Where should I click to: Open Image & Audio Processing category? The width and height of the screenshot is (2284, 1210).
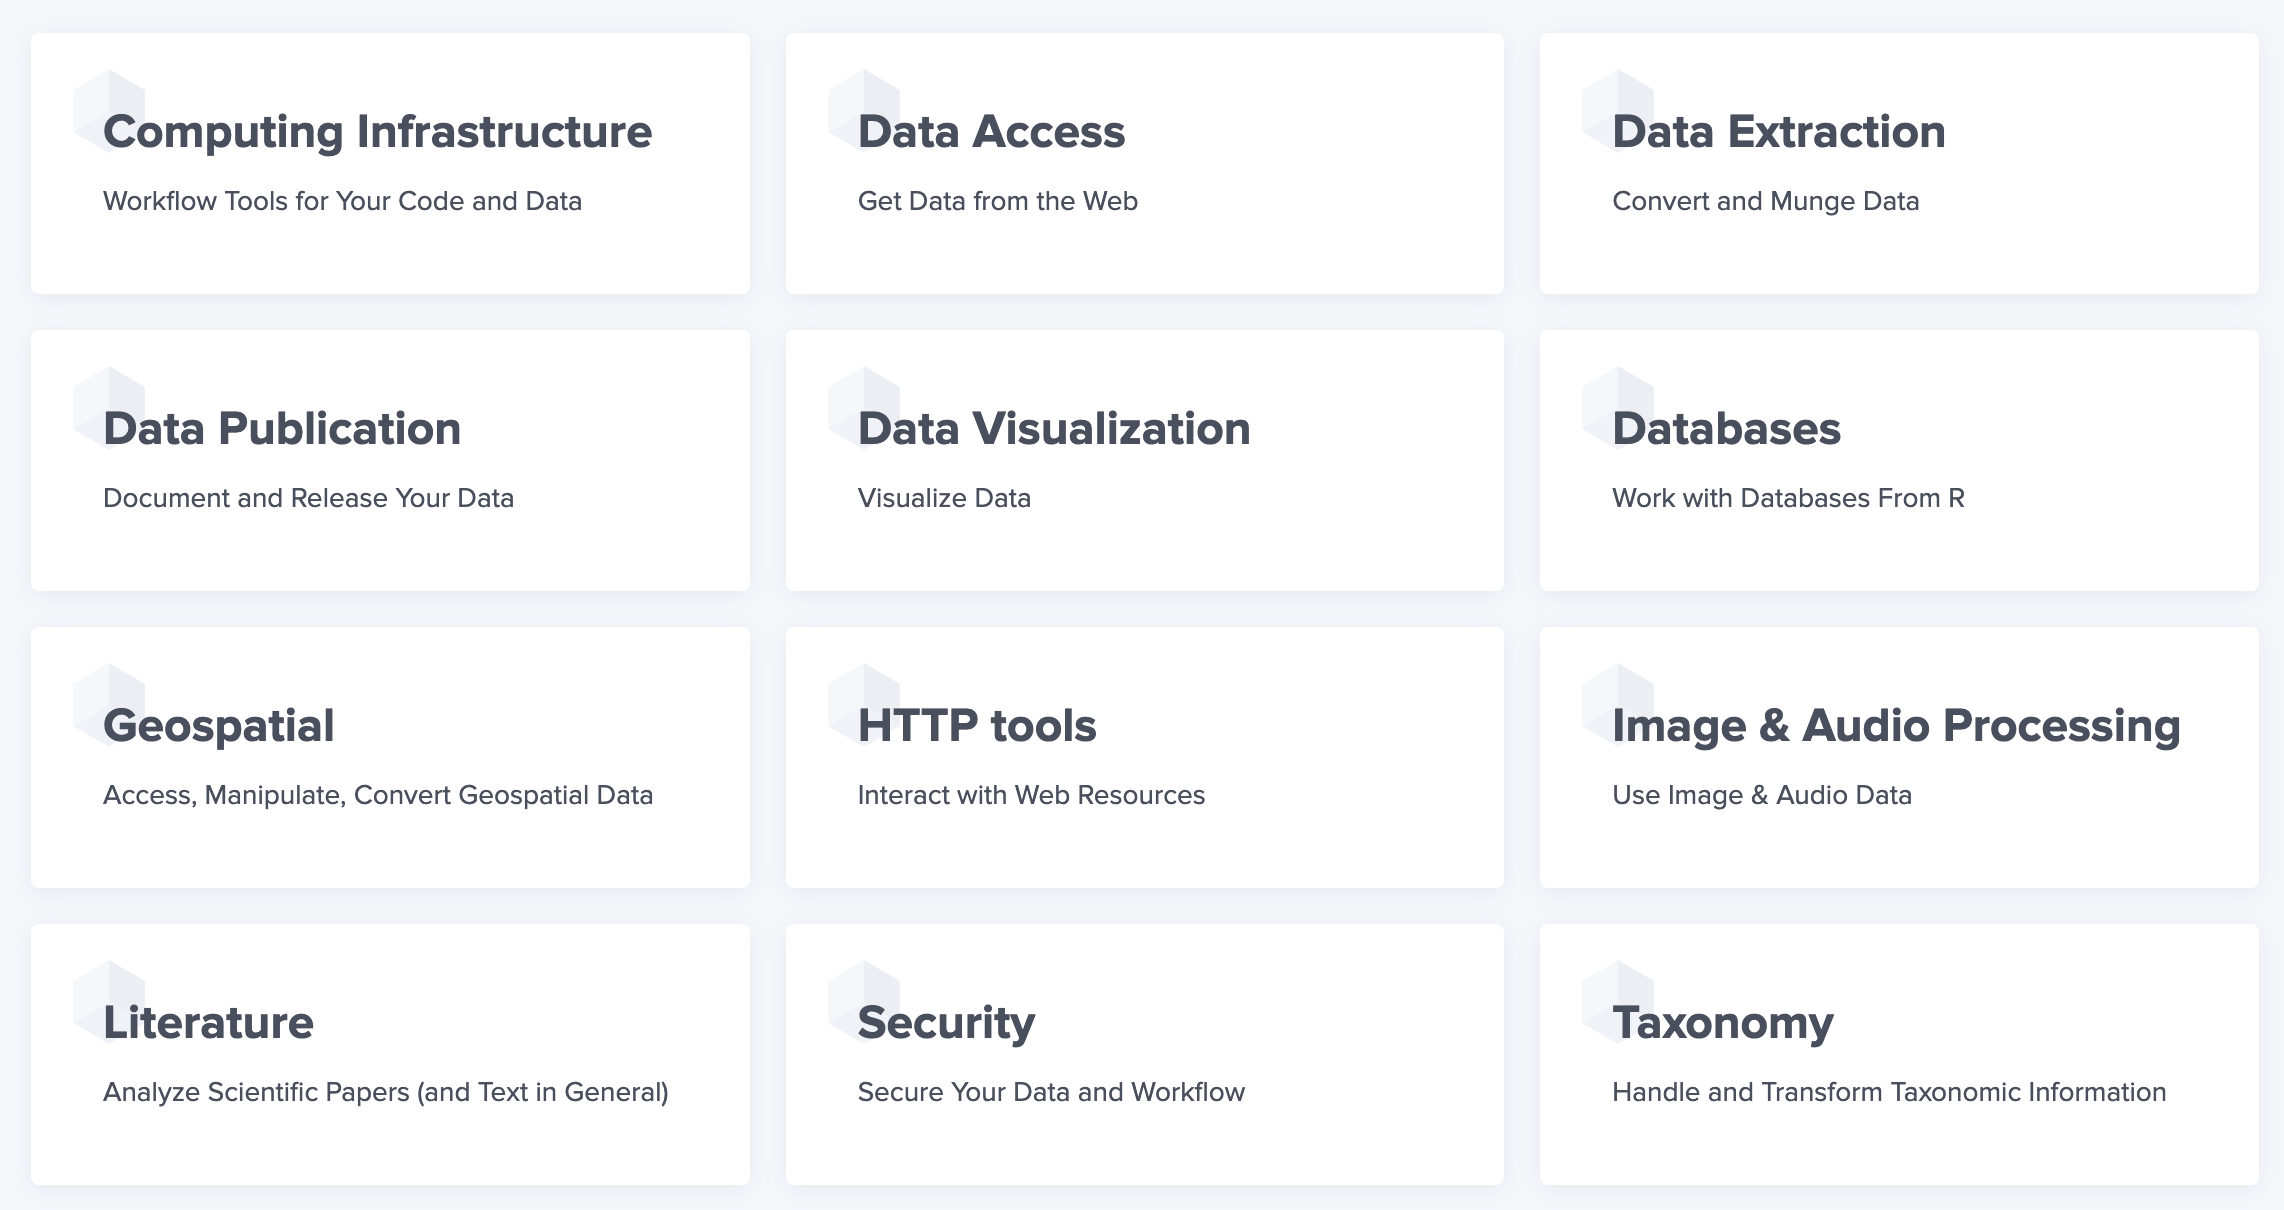(1896, 726)
